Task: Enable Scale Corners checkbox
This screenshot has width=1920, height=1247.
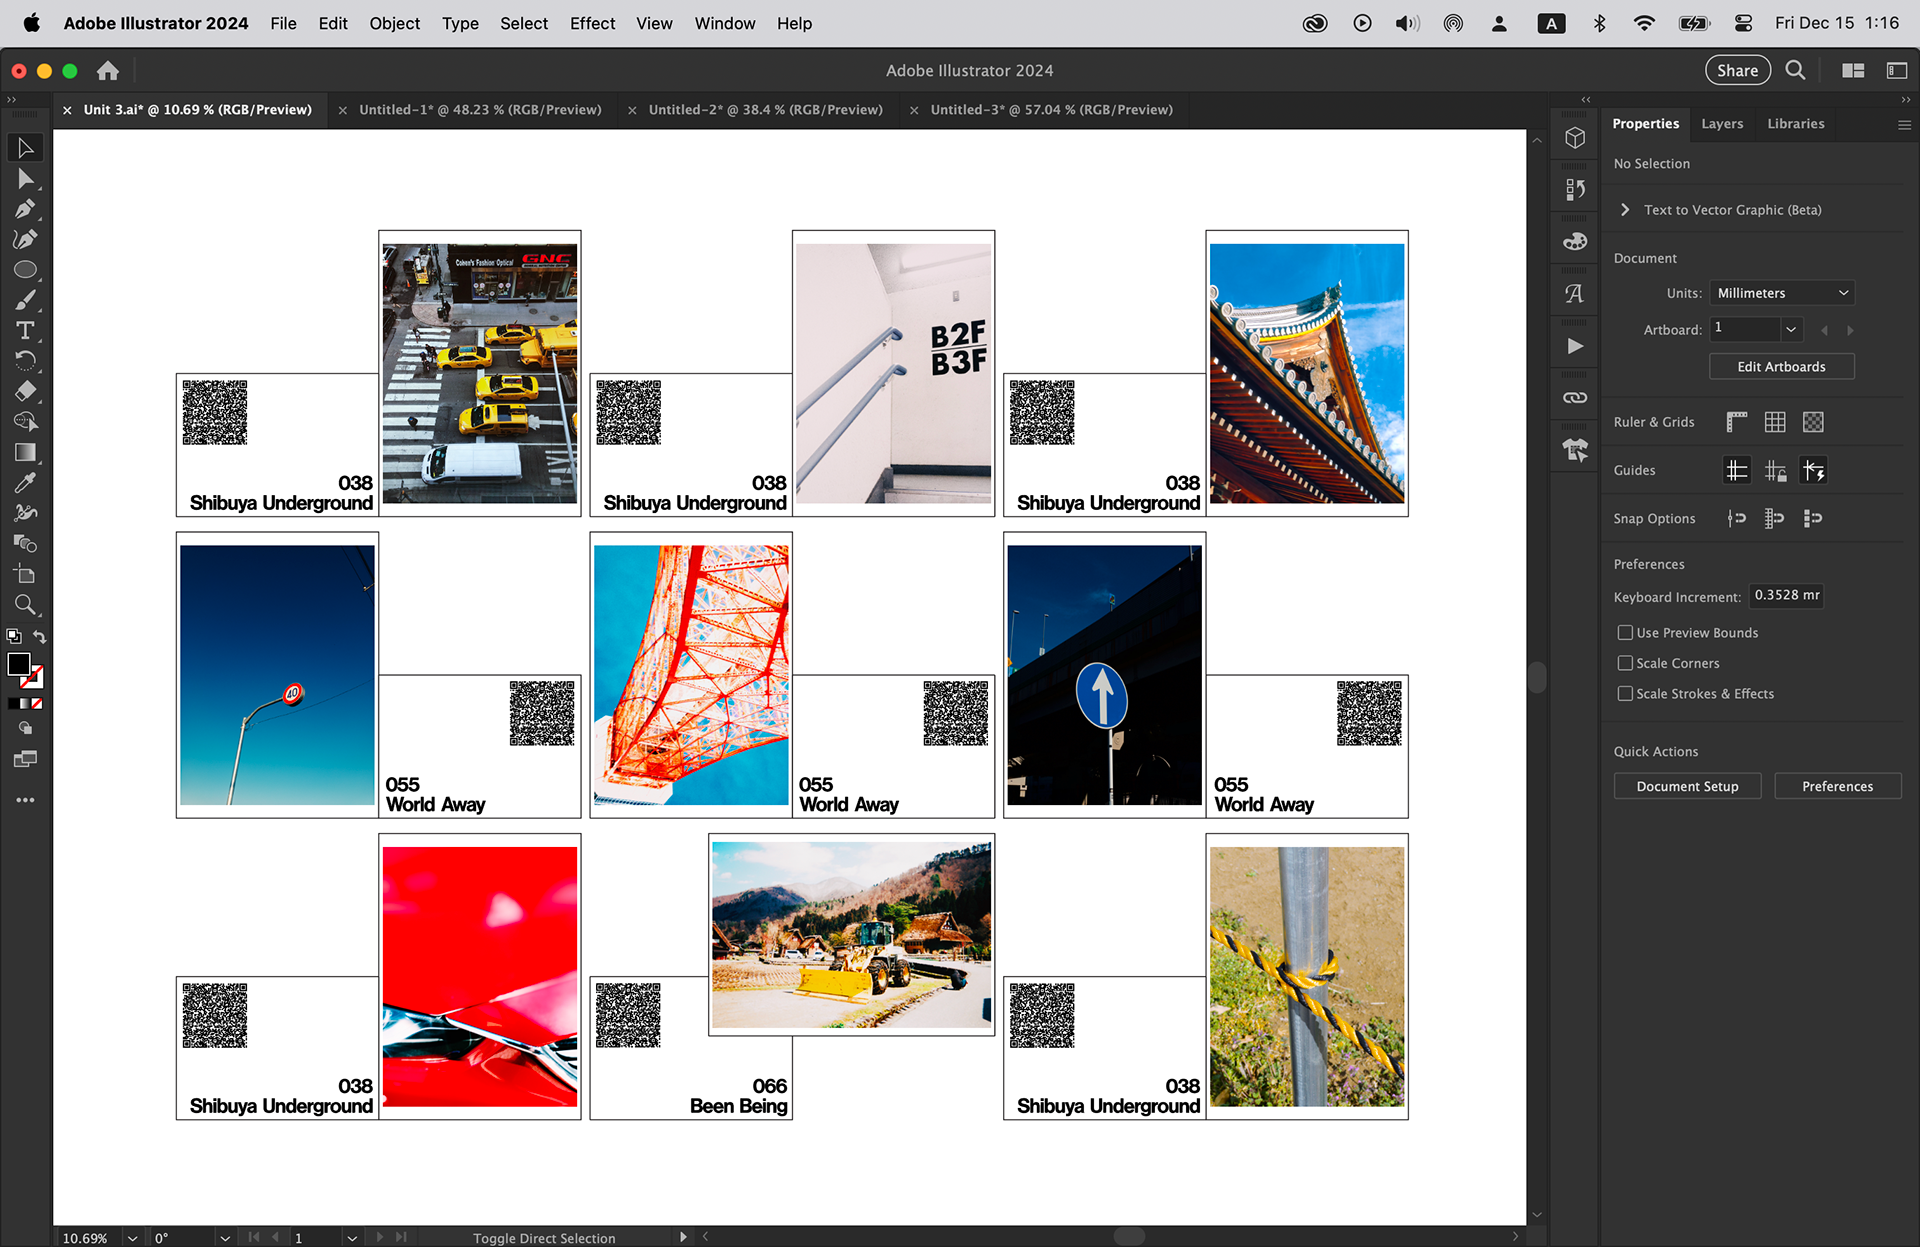Action: (1625, 663)
